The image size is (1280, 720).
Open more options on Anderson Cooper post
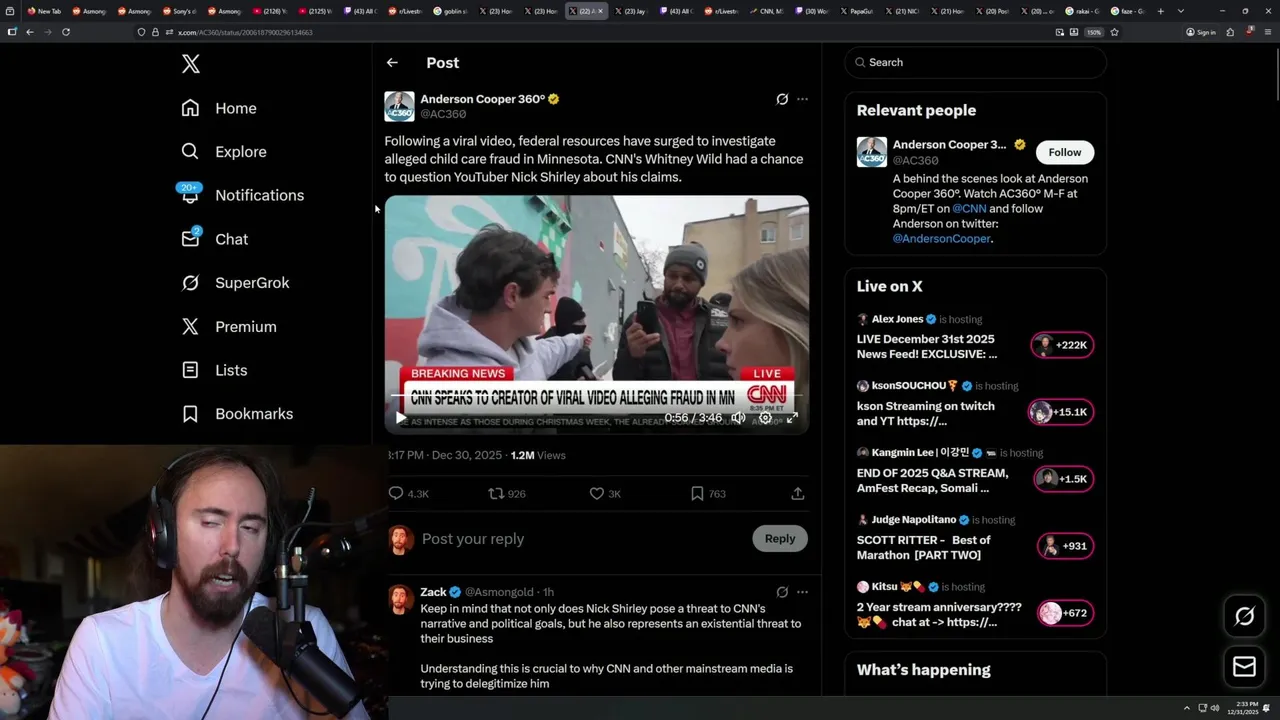(x=802, y=99)
